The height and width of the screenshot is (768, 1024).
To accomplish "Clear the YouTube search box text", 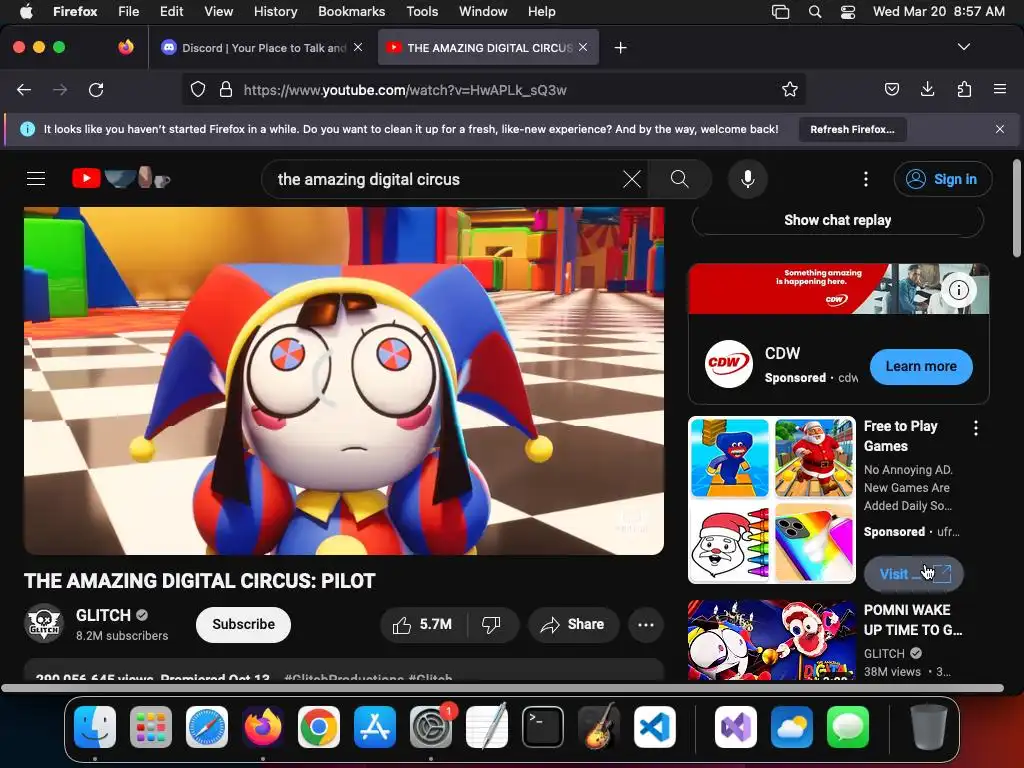I will coord(632,179).
